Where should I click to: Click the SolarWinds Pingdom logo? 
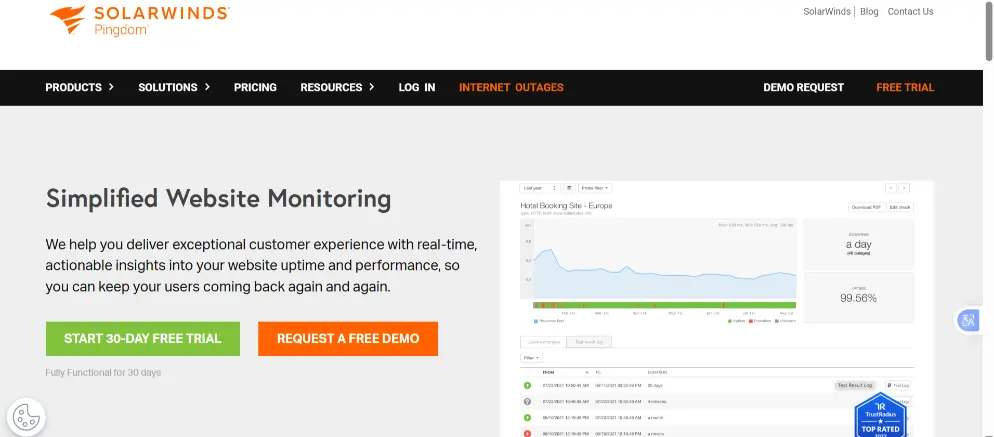tap(139, 20)
